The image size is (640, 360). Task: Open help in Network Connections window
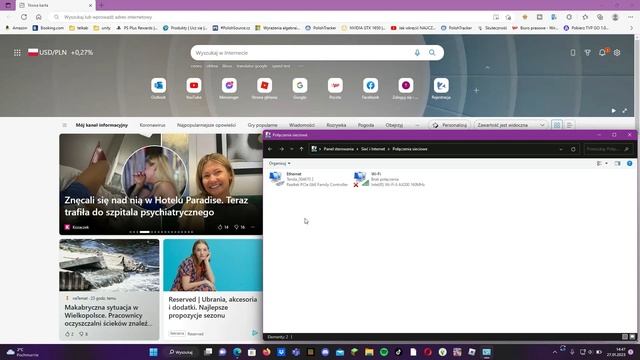tap(630, 163)
